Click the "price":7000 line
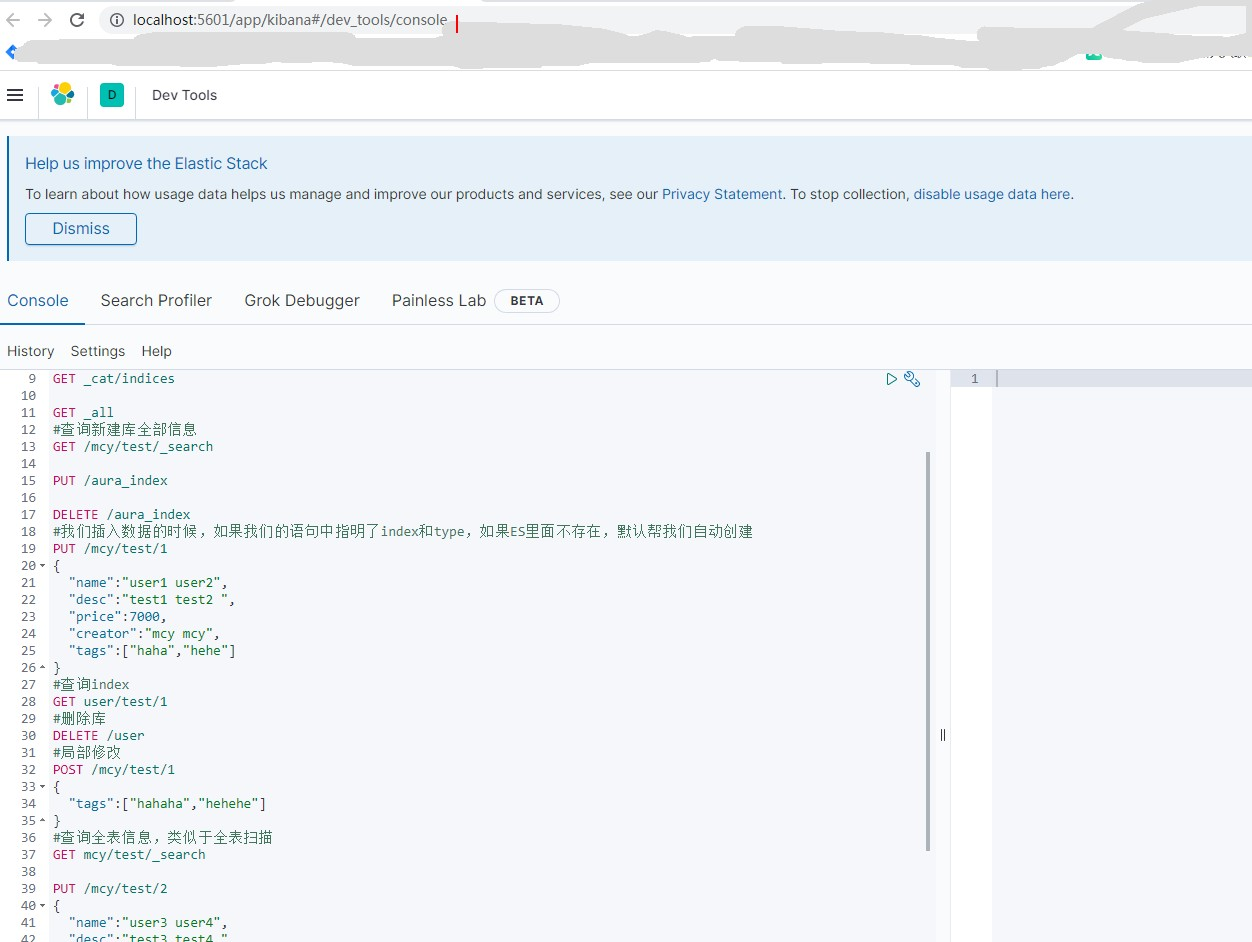1252x942 pixels. pyautogui.click(x=118, y=617)
